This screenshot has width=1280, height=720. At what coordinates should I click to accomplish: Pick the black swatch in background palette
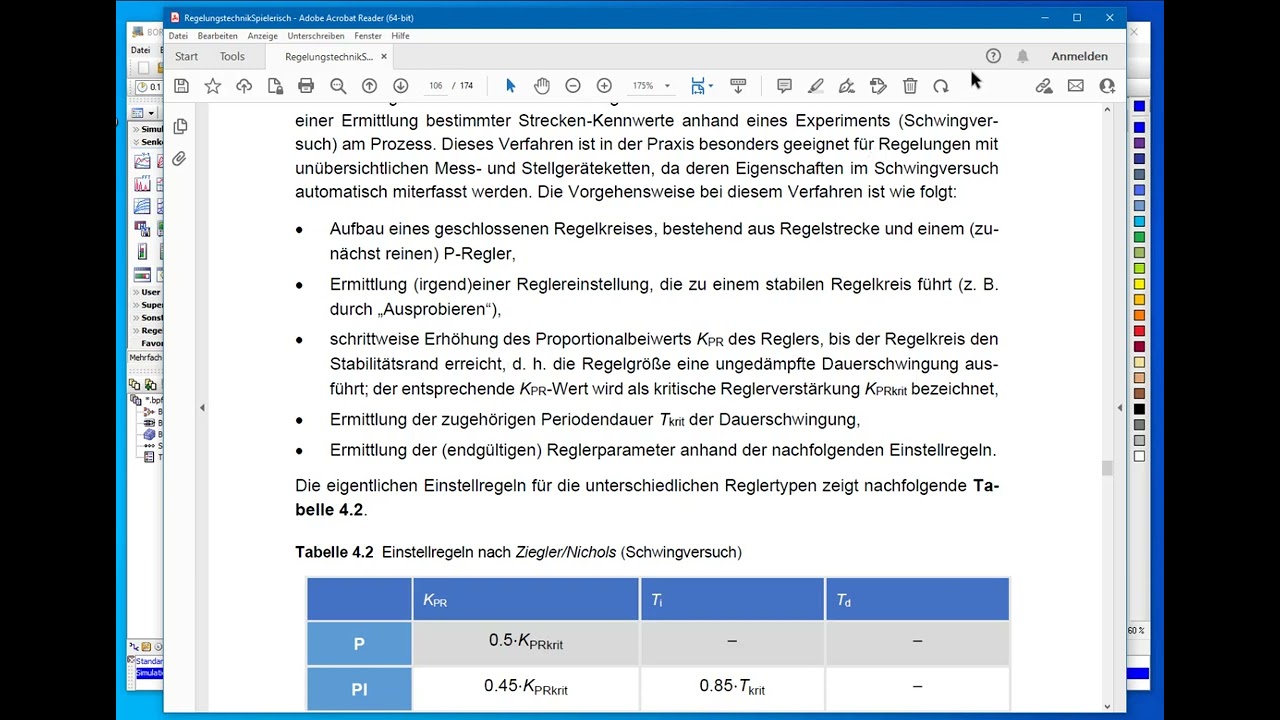(x=1139, y=409)
